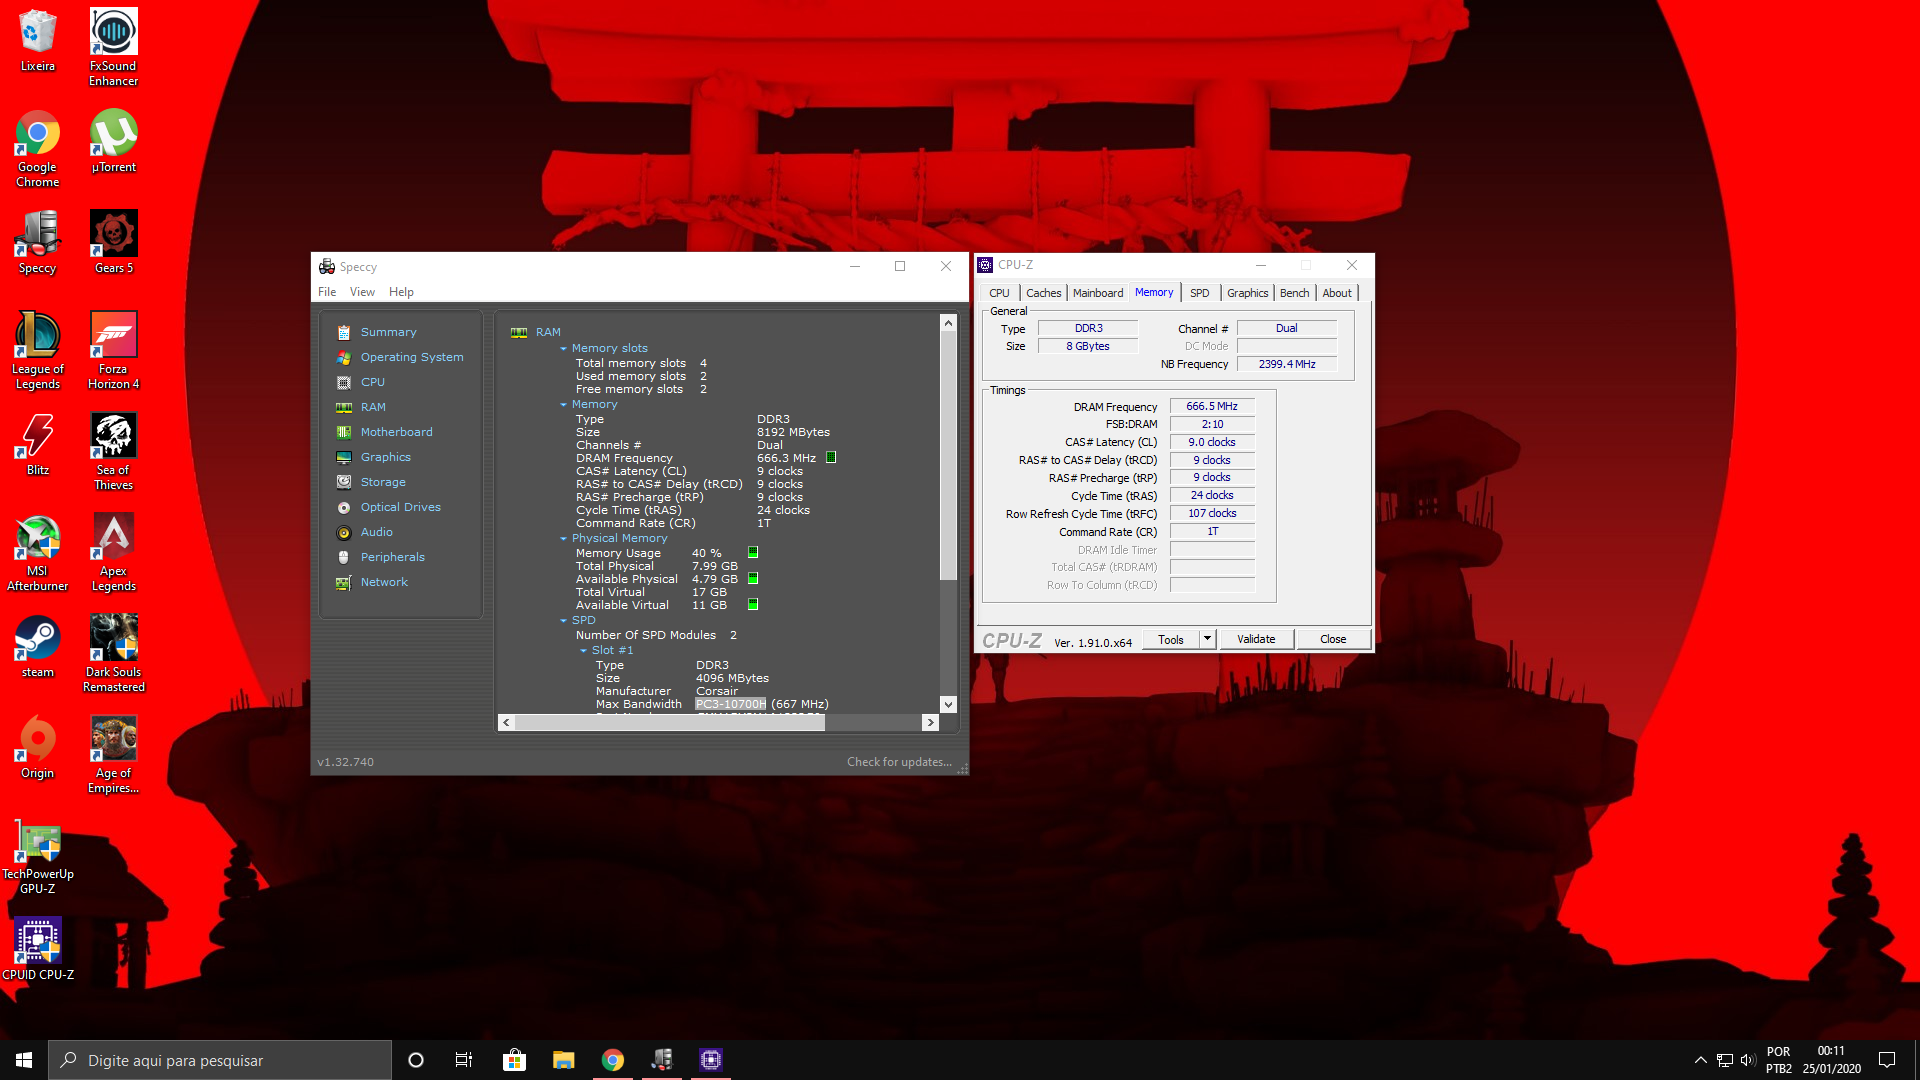
Task: Click the Tools button in CPU-Z
Action: 1170,639
